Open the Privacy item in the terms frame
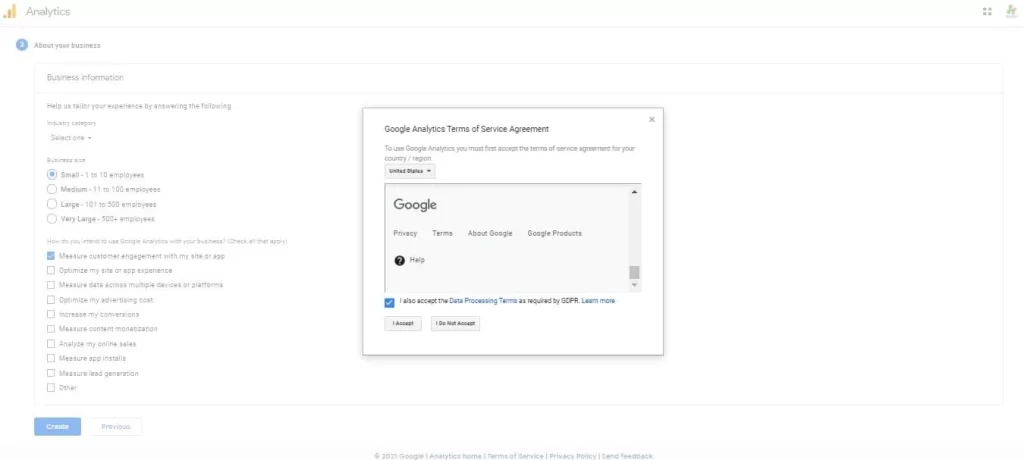This screenshot has width=1024, height=460. tap(405, 233)
